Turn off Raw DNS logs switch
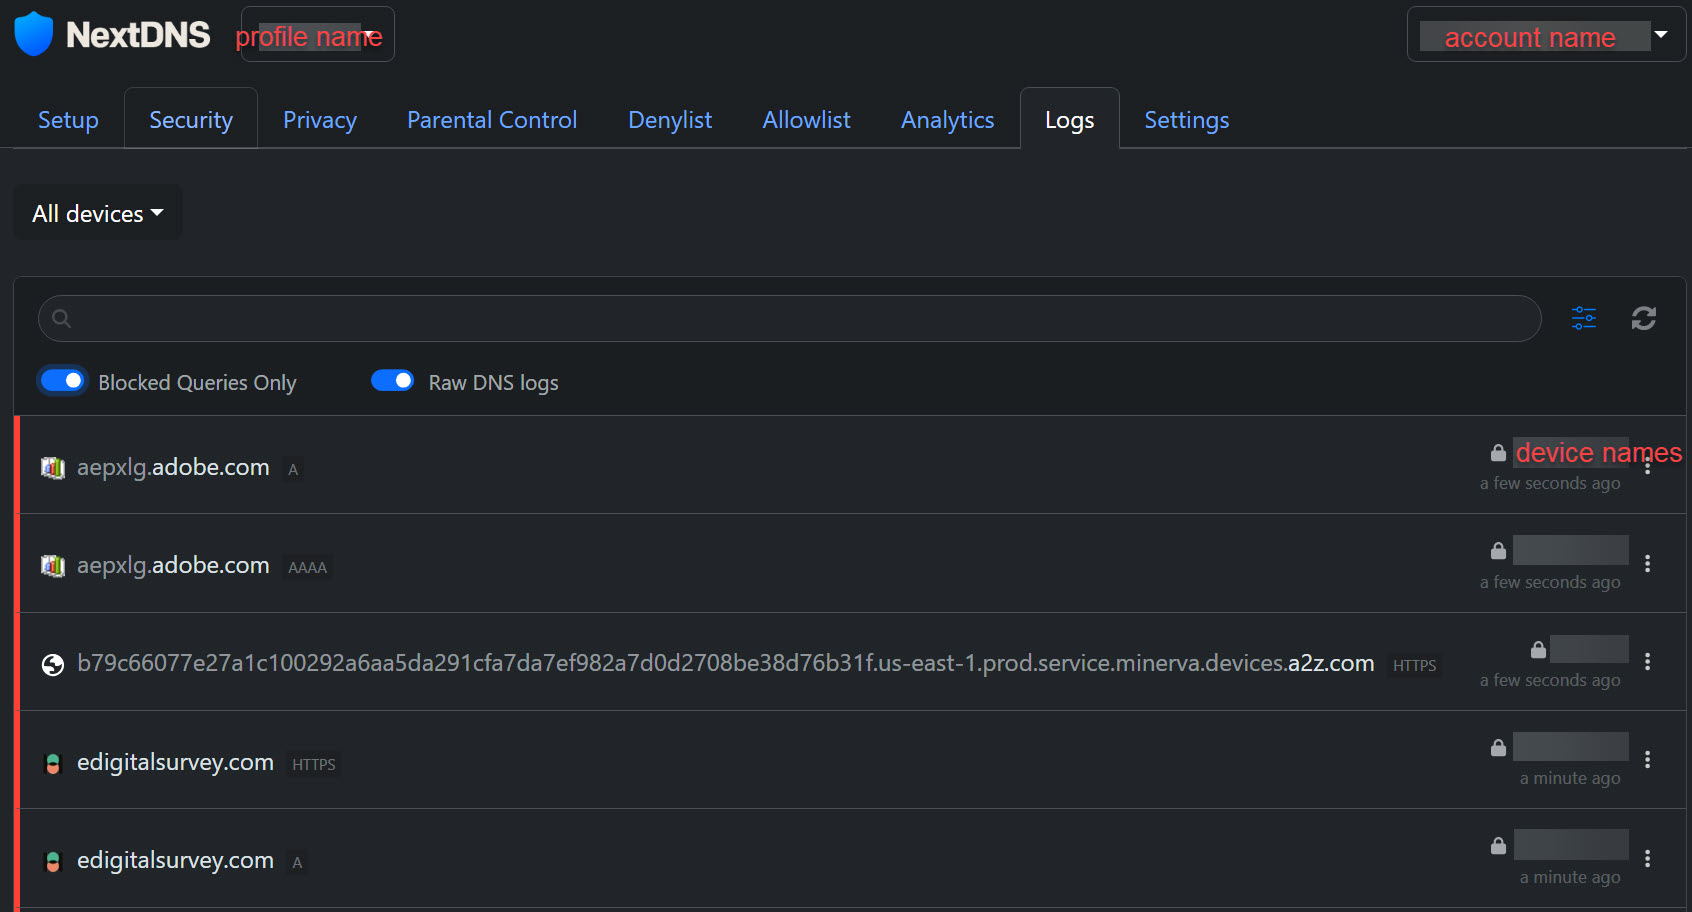This screenshot has height=912, width=1692. 392,381
